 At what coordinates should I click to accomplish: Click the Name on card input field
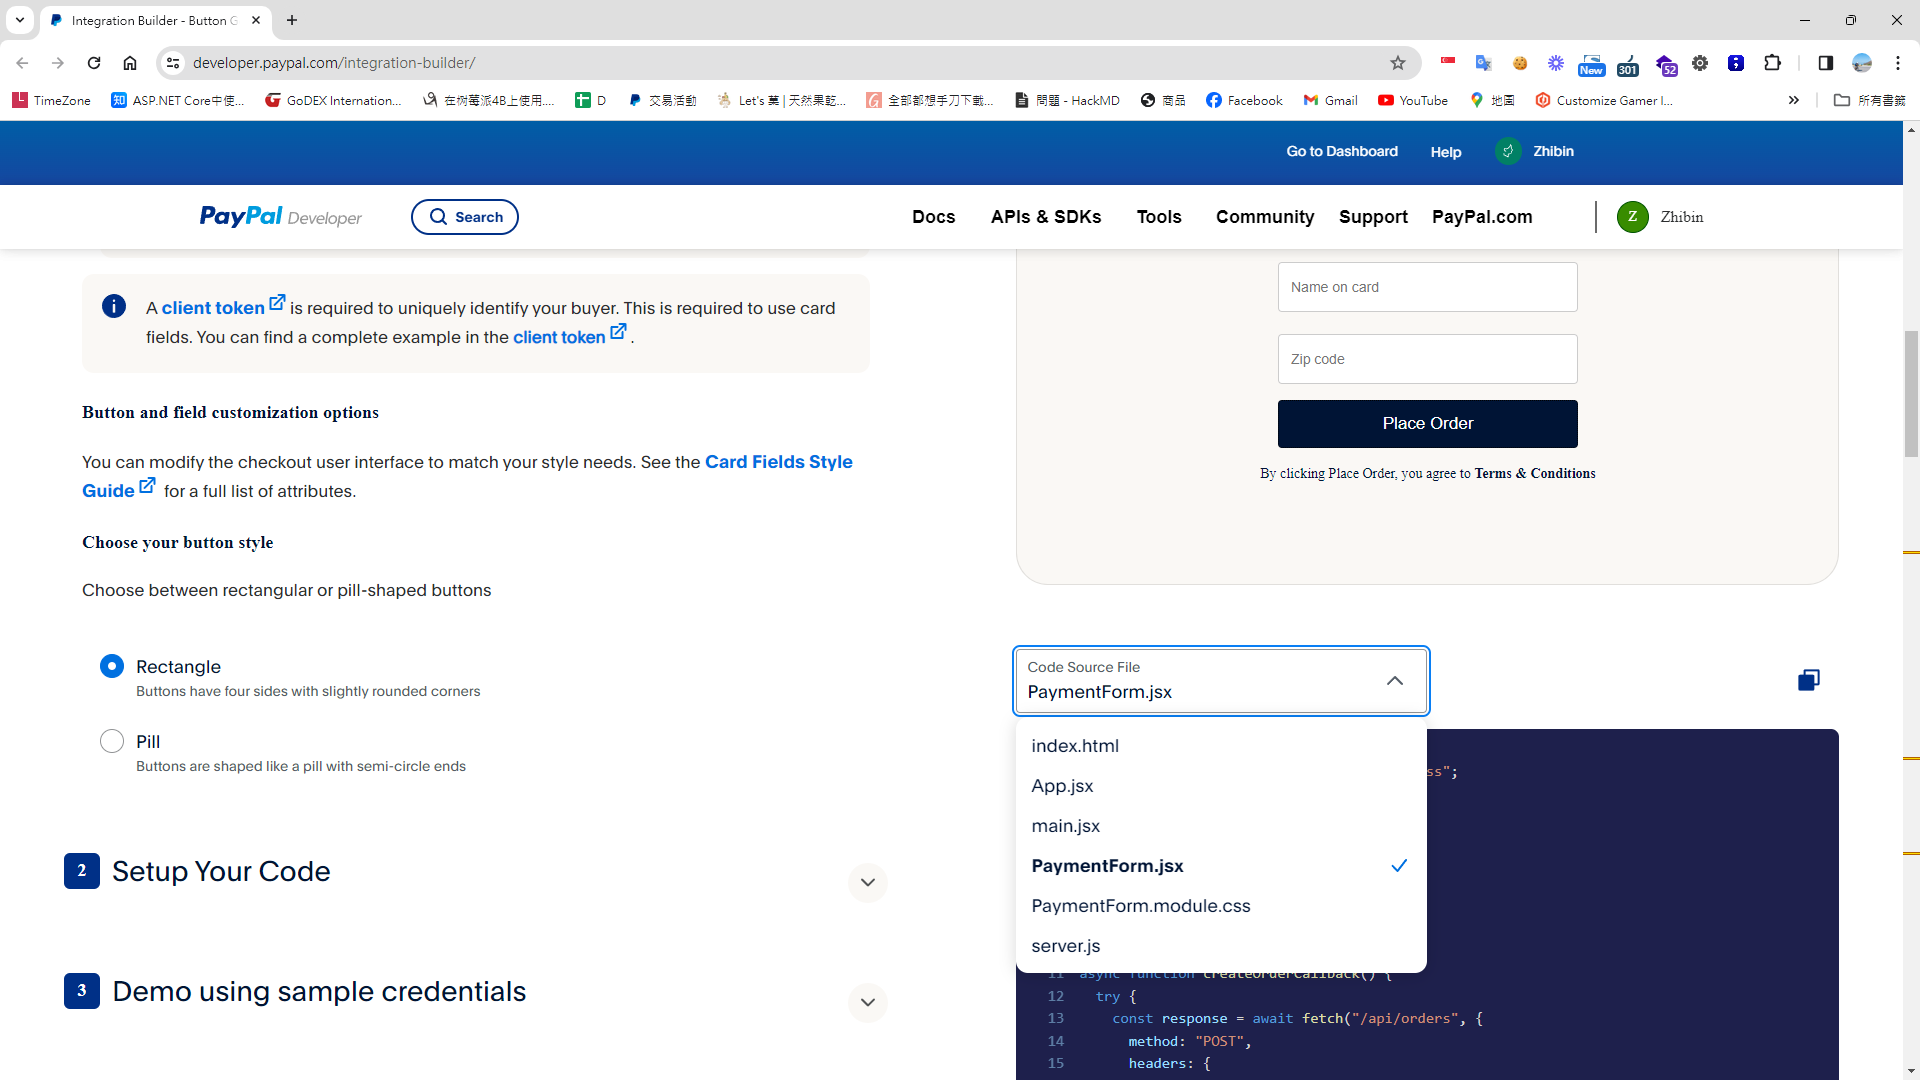point(1427,287)
